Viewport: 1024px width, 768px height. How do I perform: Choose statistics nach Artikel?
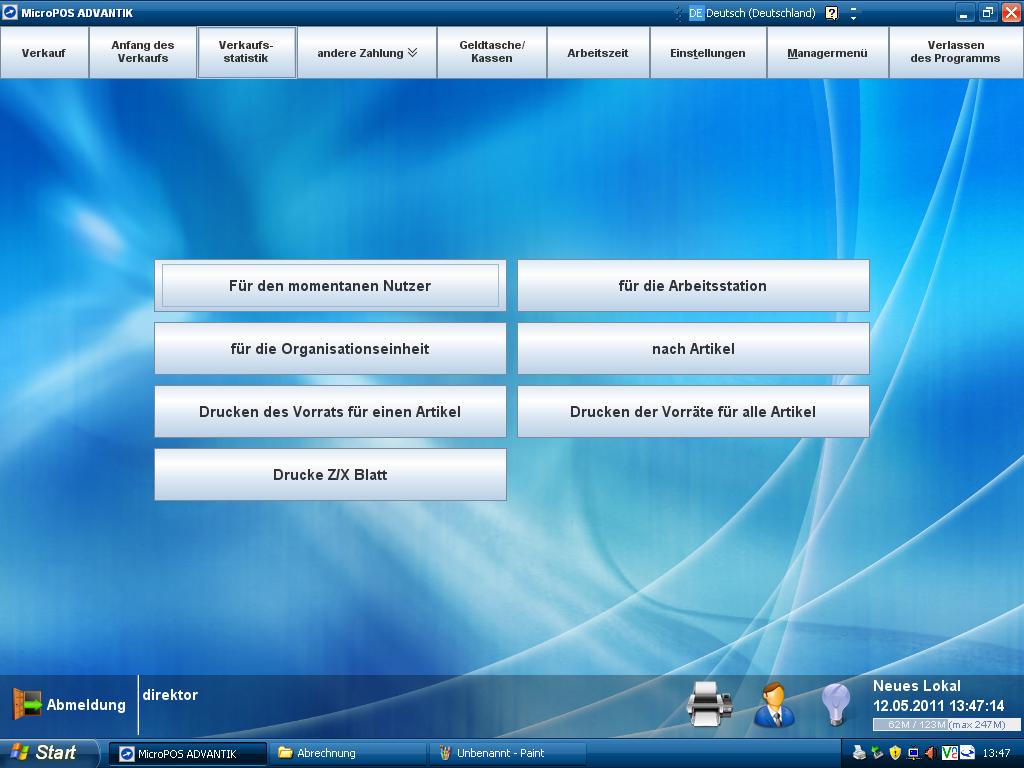pos(693,349)
